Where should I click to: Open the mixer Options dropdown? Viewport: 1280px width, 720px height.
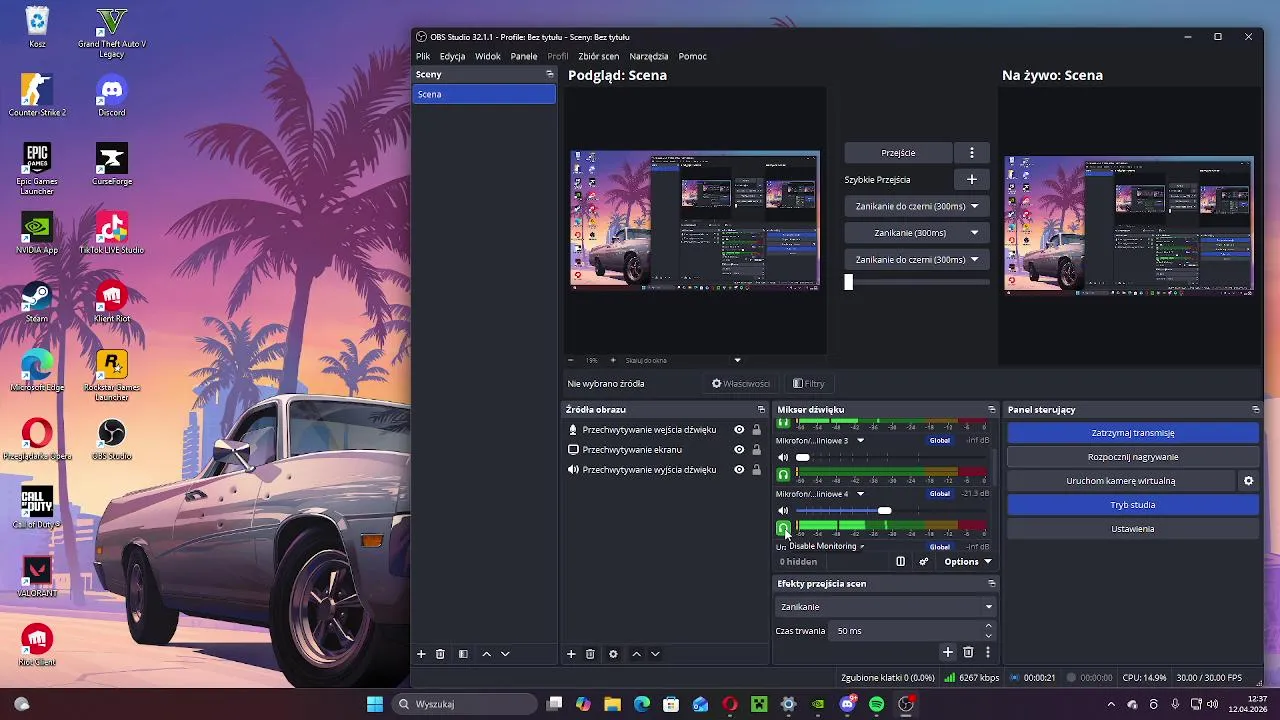(x=967, y=562)
